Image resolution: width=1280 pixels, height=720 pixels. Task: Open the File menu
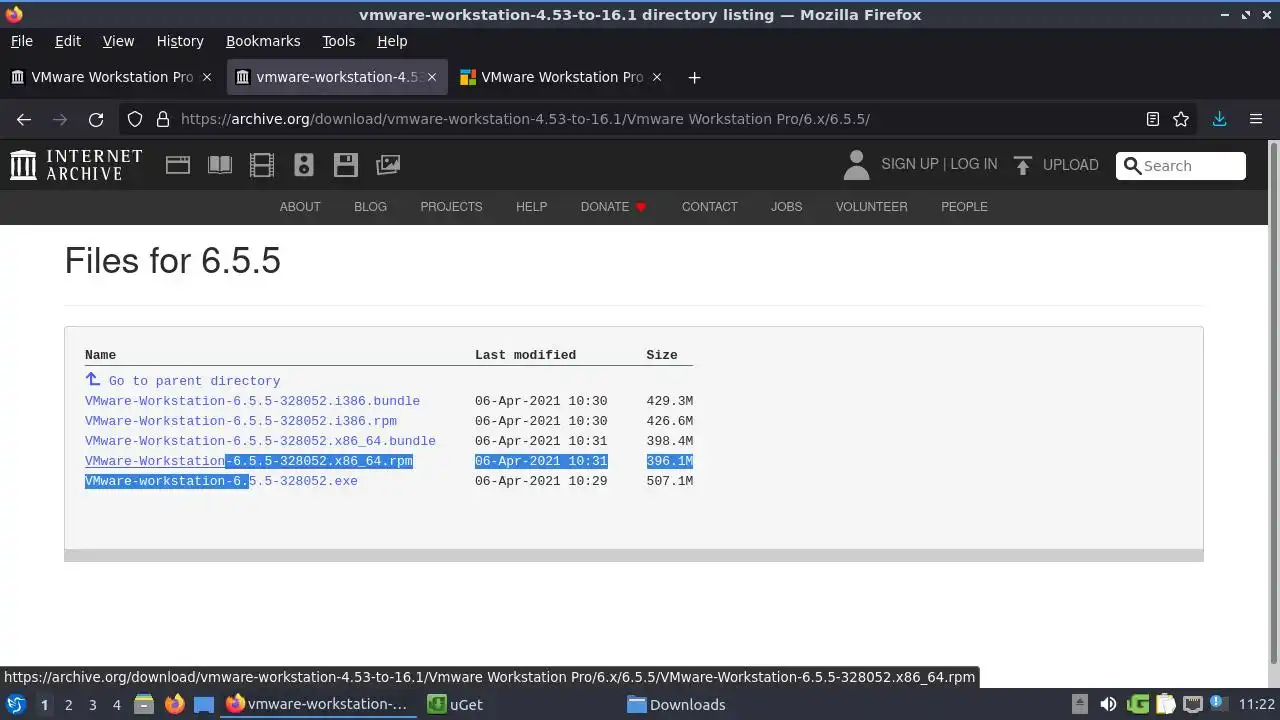coord(21,41)
